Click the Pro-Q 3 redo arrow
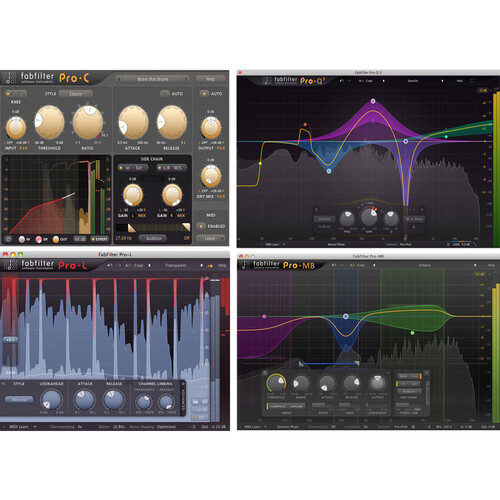 point(349,81)
